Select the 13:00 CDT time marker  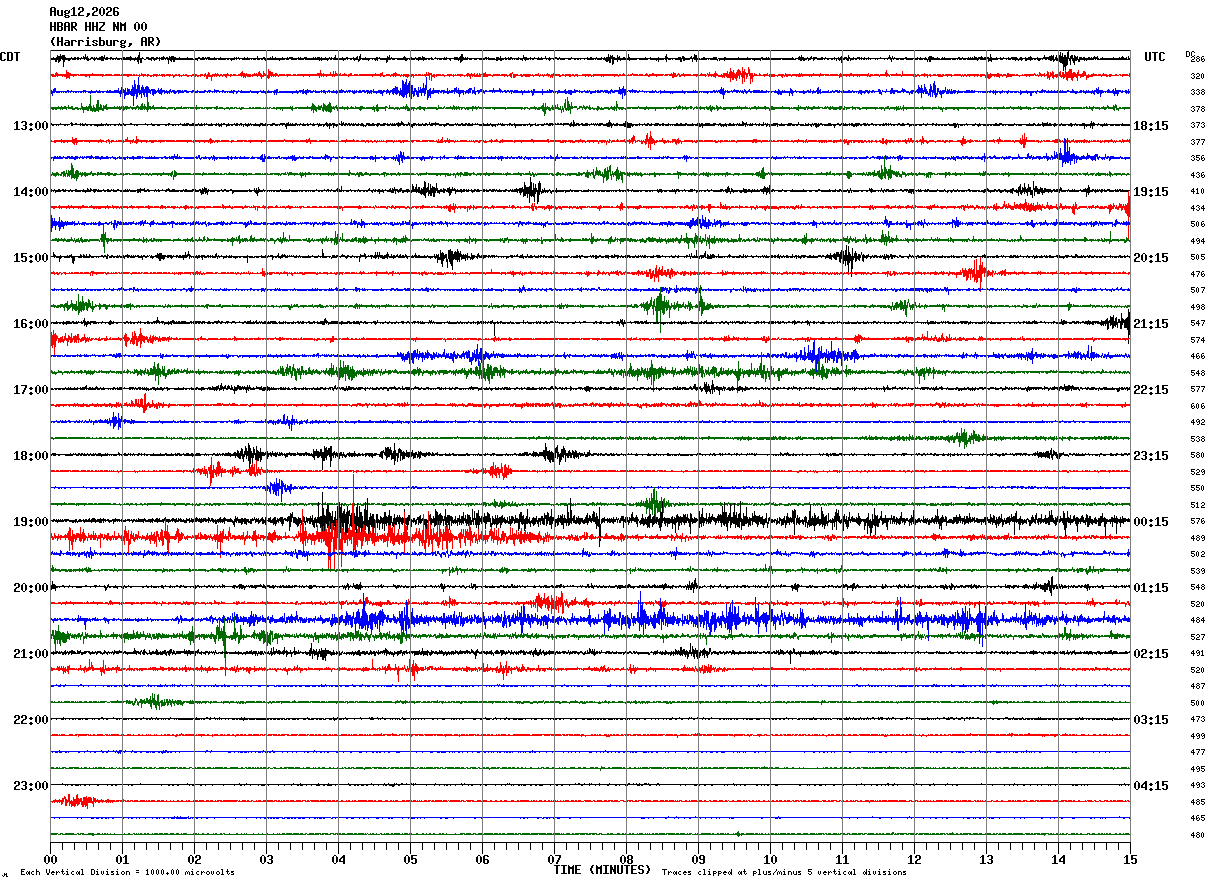30,126
